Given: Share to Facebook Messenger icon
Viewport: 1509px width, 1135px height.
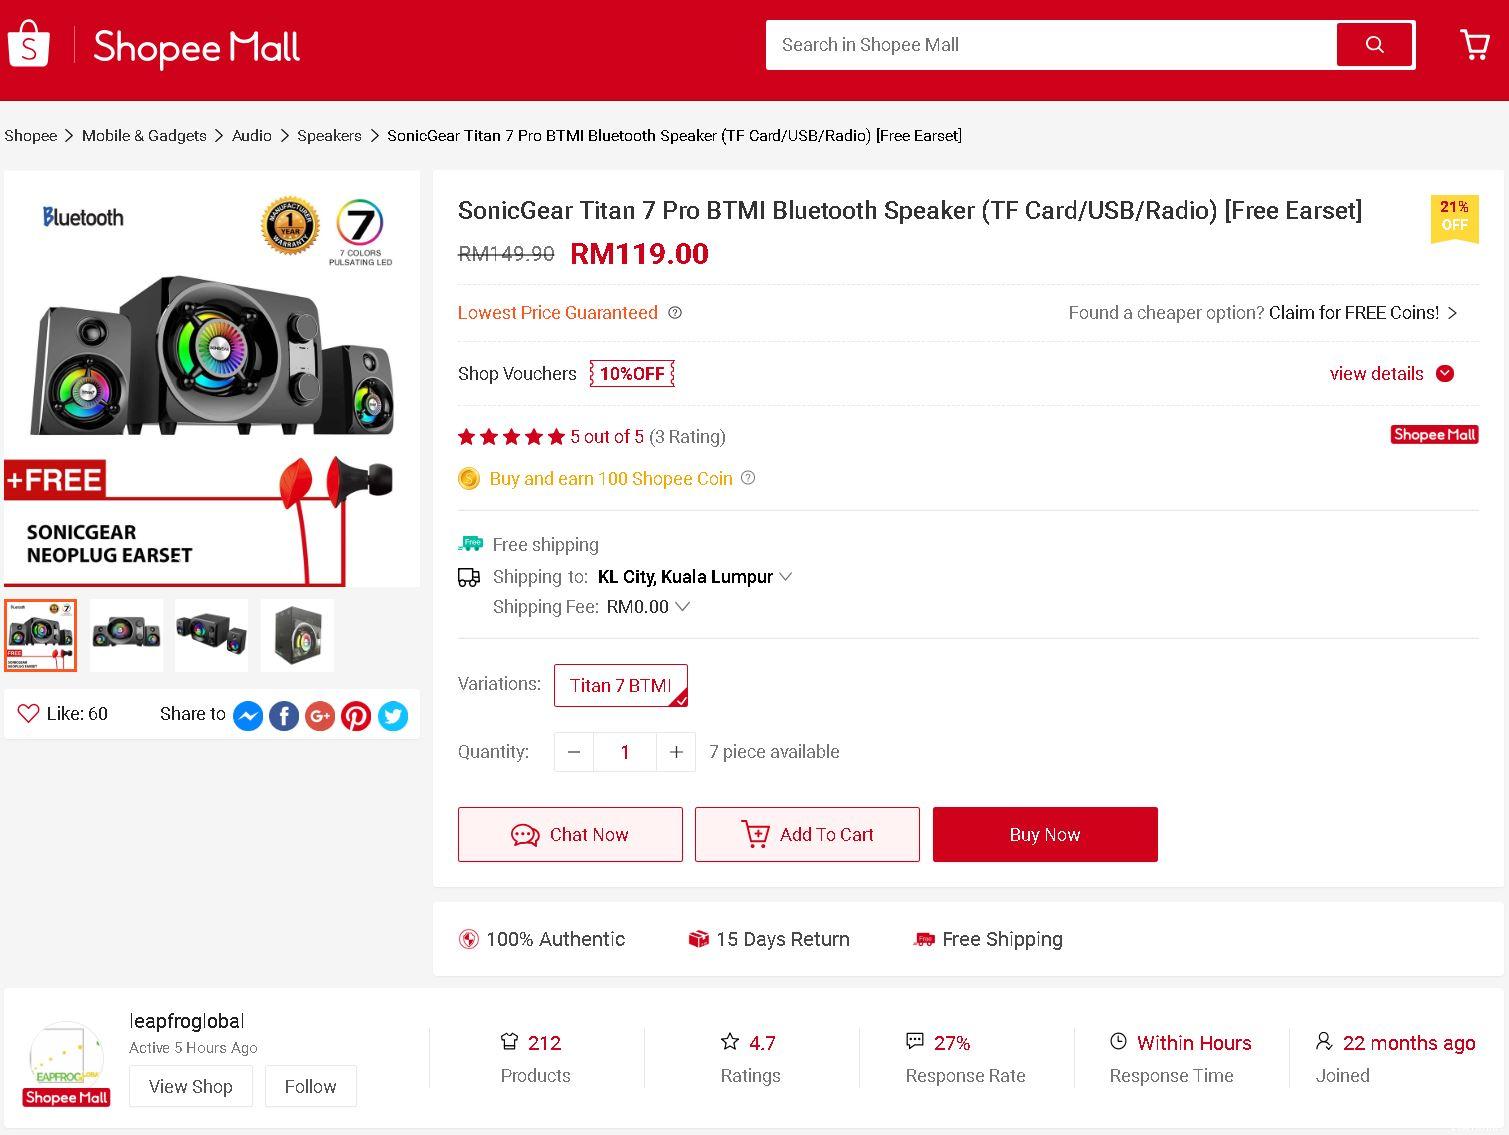Looking at the screenshot, I should tap(248, 716).
